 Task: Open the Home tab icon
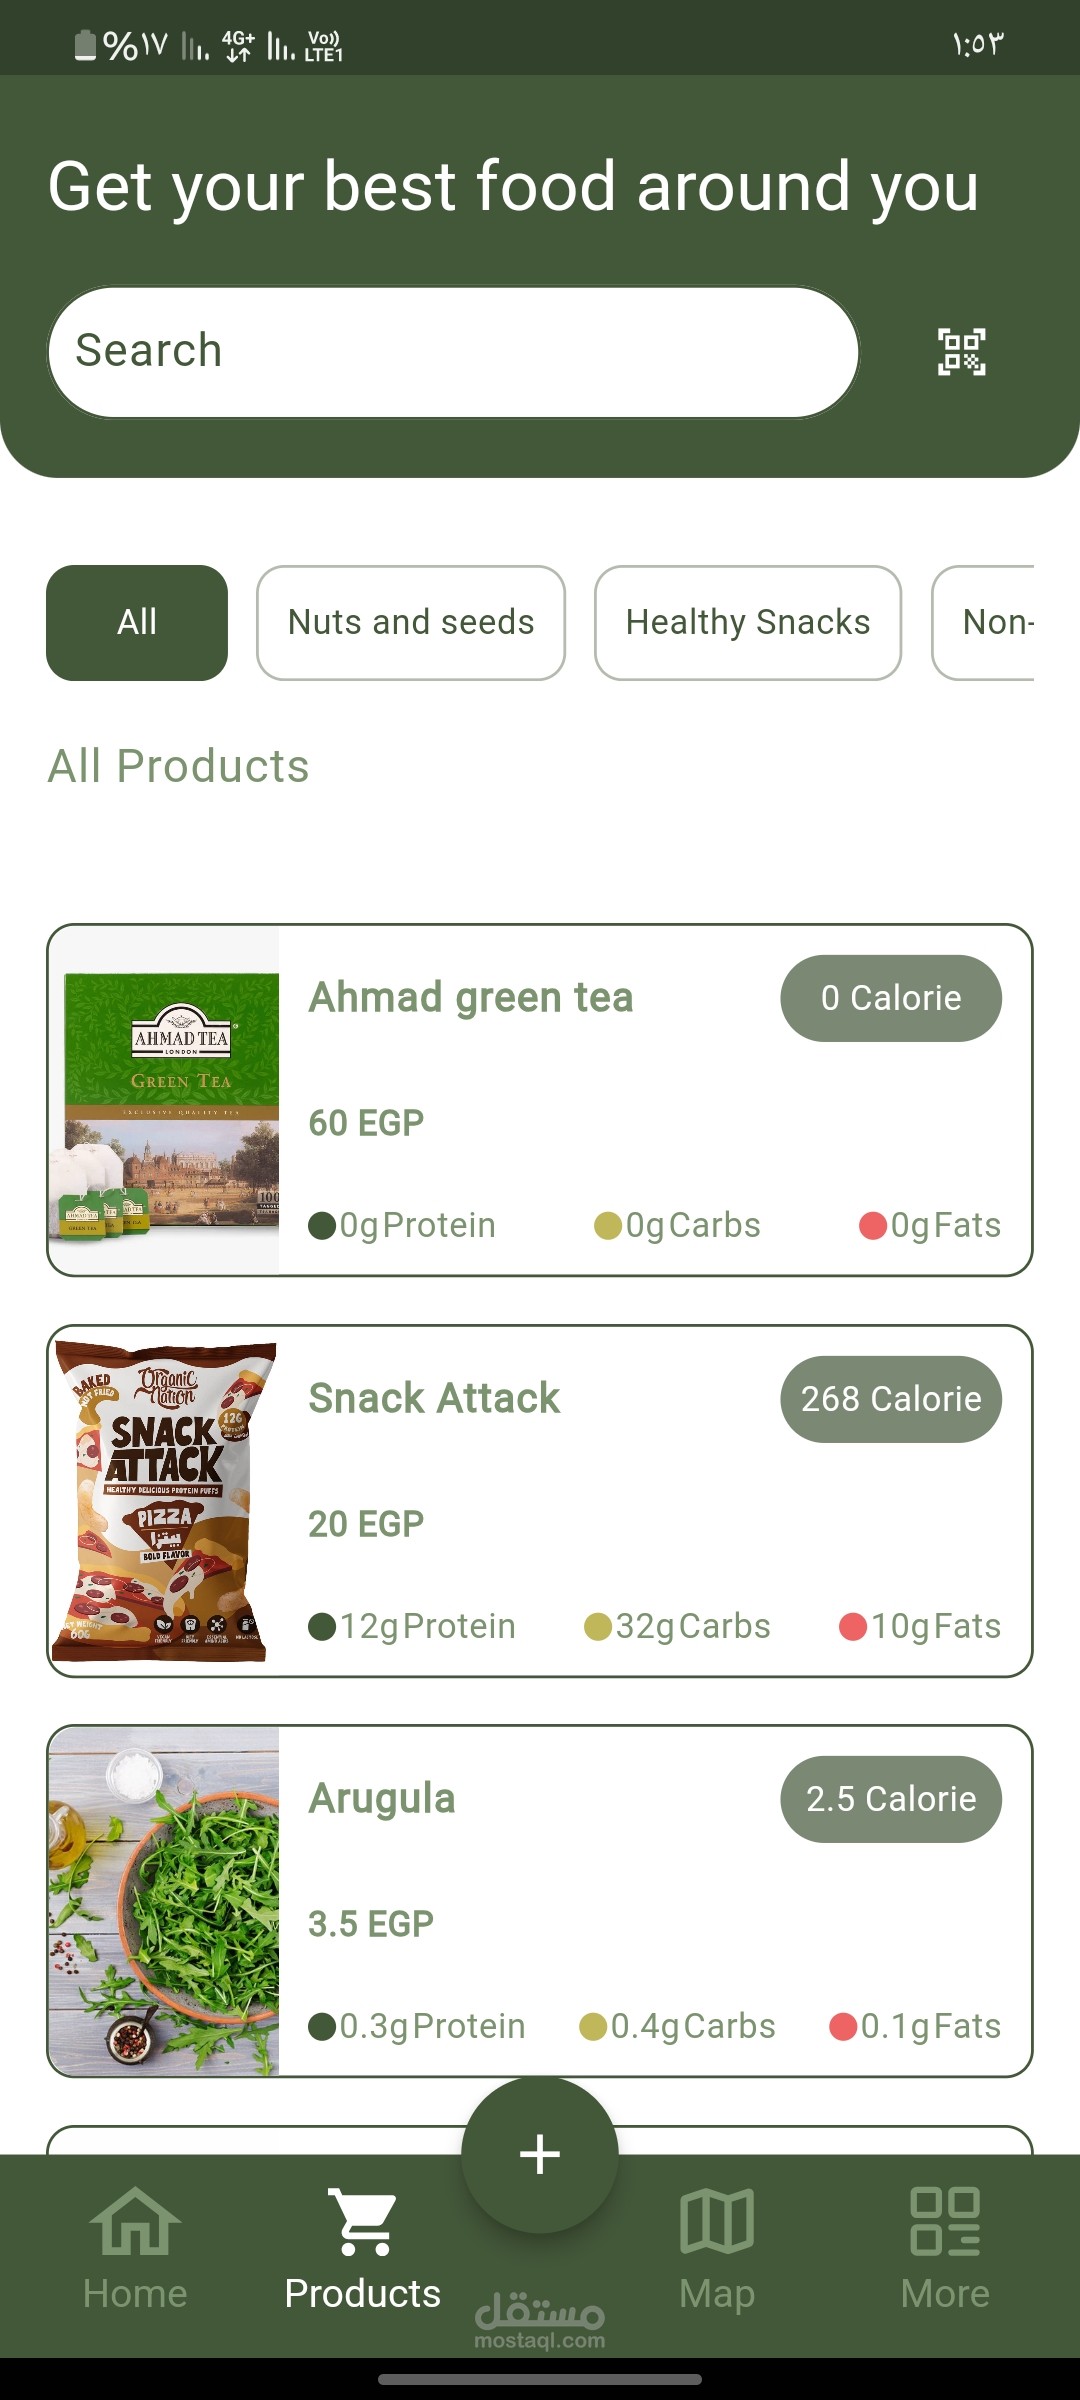coord(135,2222)
